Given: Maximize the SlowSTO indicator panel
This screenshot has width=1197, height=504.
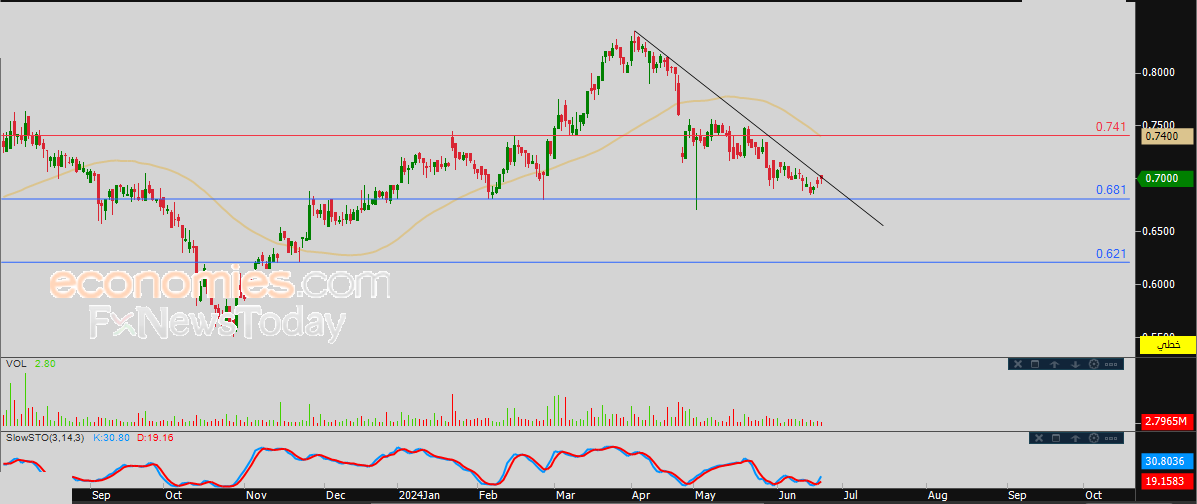Looking at the screenshot, I should [1057, 438].
